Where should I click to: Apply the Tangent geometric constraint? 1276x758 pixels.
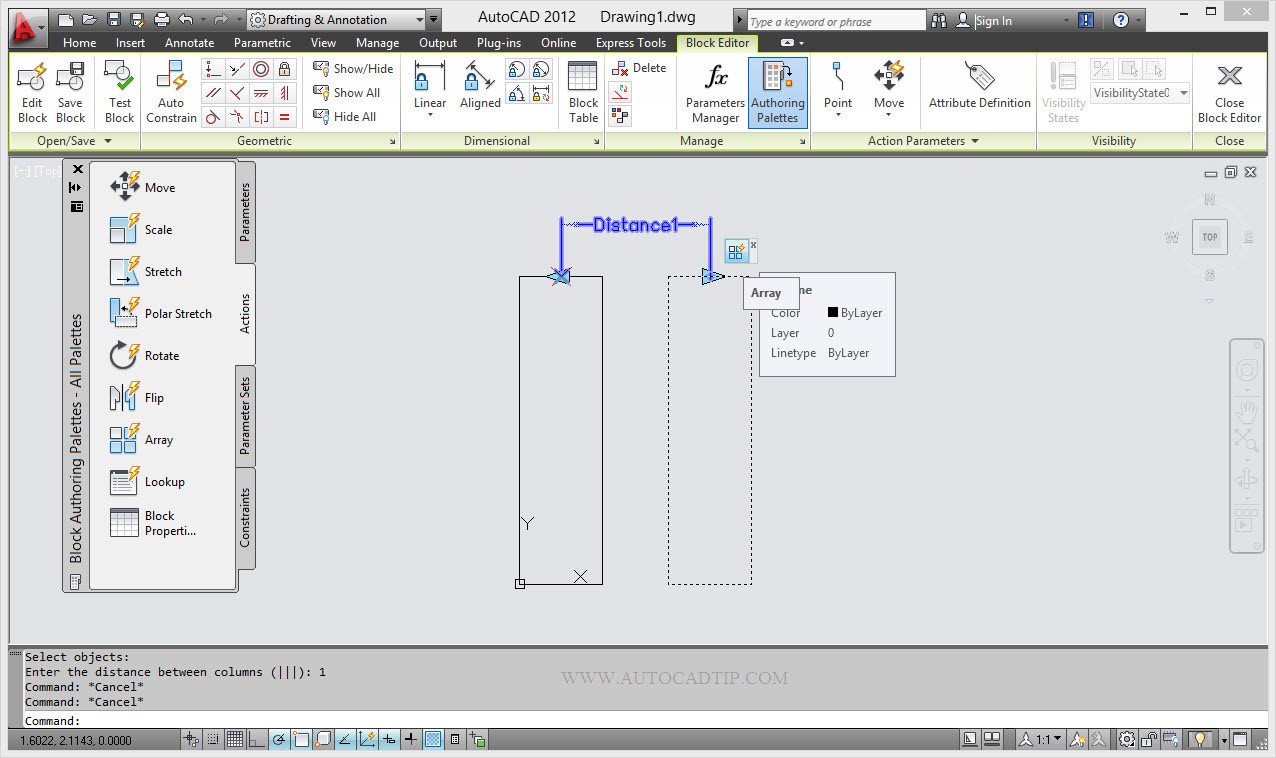click(213, 117)
